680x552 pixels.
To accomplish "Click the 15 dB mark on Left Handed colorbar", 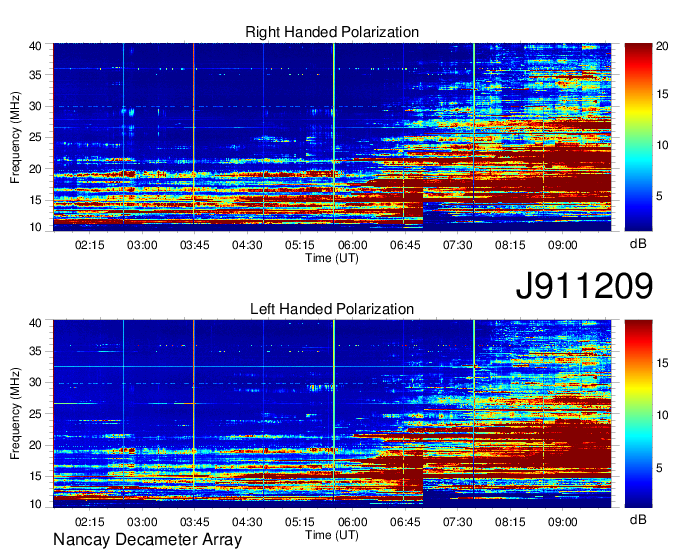I will 662,363.
